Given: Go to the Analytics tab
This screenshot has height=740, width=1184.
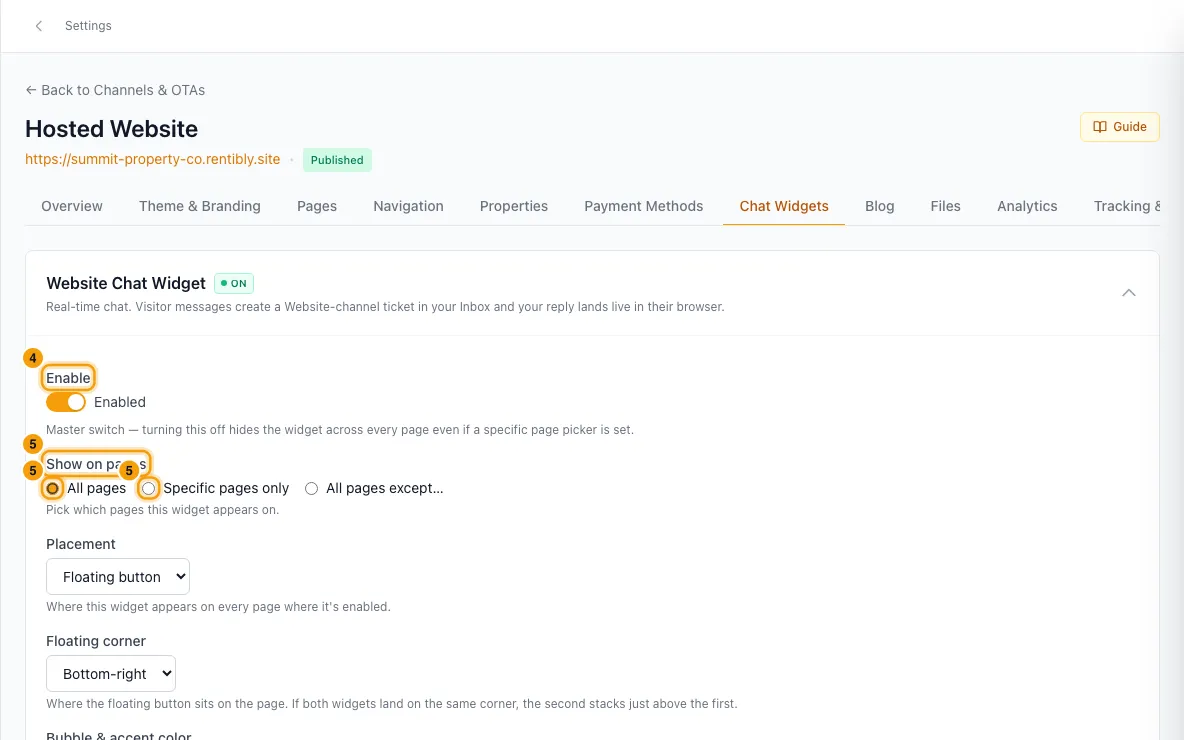Looking at the screenshot, I should click(x=1027, y=206).
